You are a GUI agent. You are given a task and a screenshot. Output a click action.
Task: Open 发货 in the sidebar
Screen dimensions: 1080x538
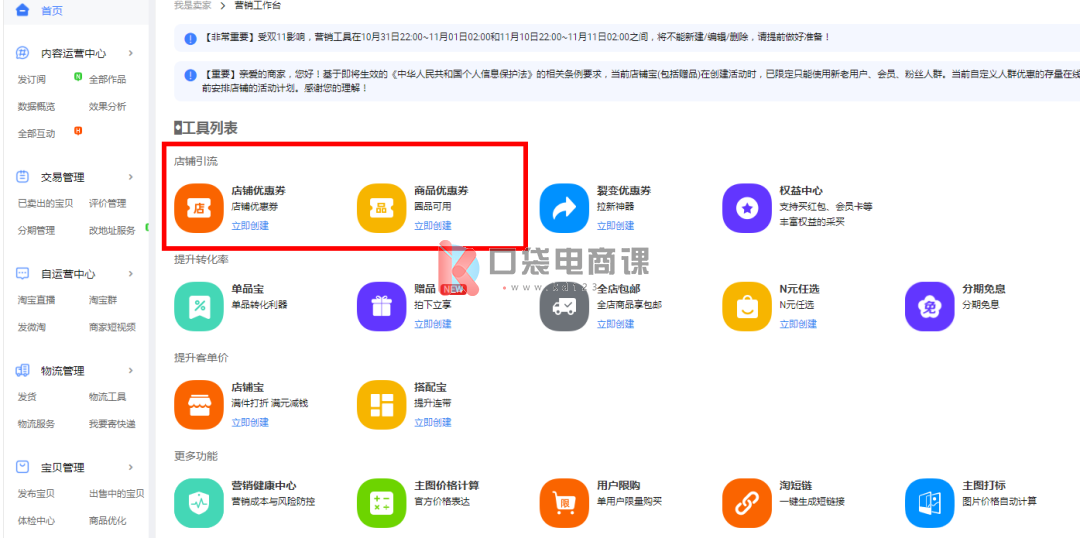pos(27,397)
